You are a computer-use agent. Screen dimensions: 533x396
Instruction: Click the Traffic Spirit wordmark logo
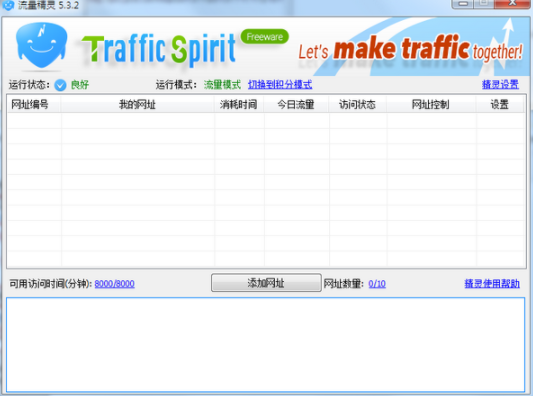[x=158, y=49]
